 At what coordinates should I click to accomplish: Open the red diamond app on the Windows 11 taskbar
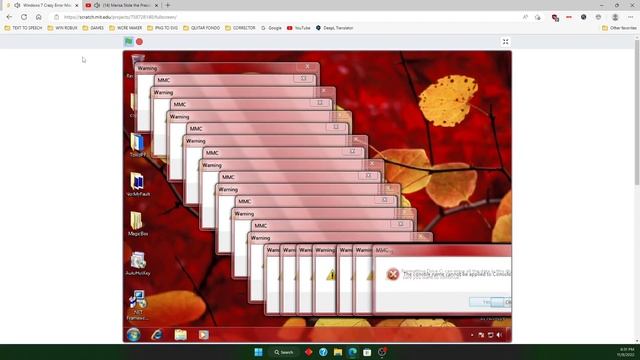pyautogui.click(x=309, y=352)
